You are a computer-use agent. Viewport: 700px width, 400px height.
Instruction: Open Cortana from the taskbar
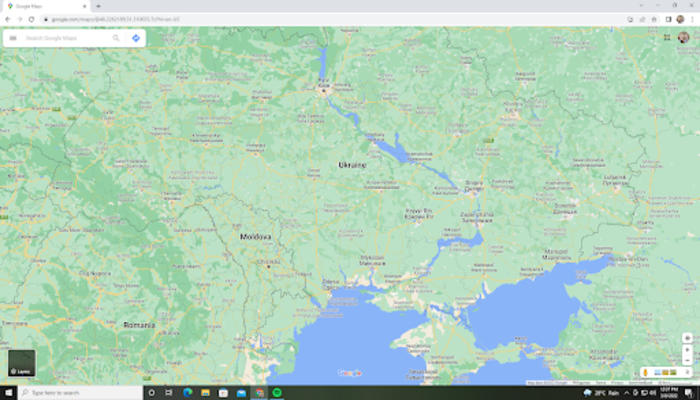coord(152,393)
